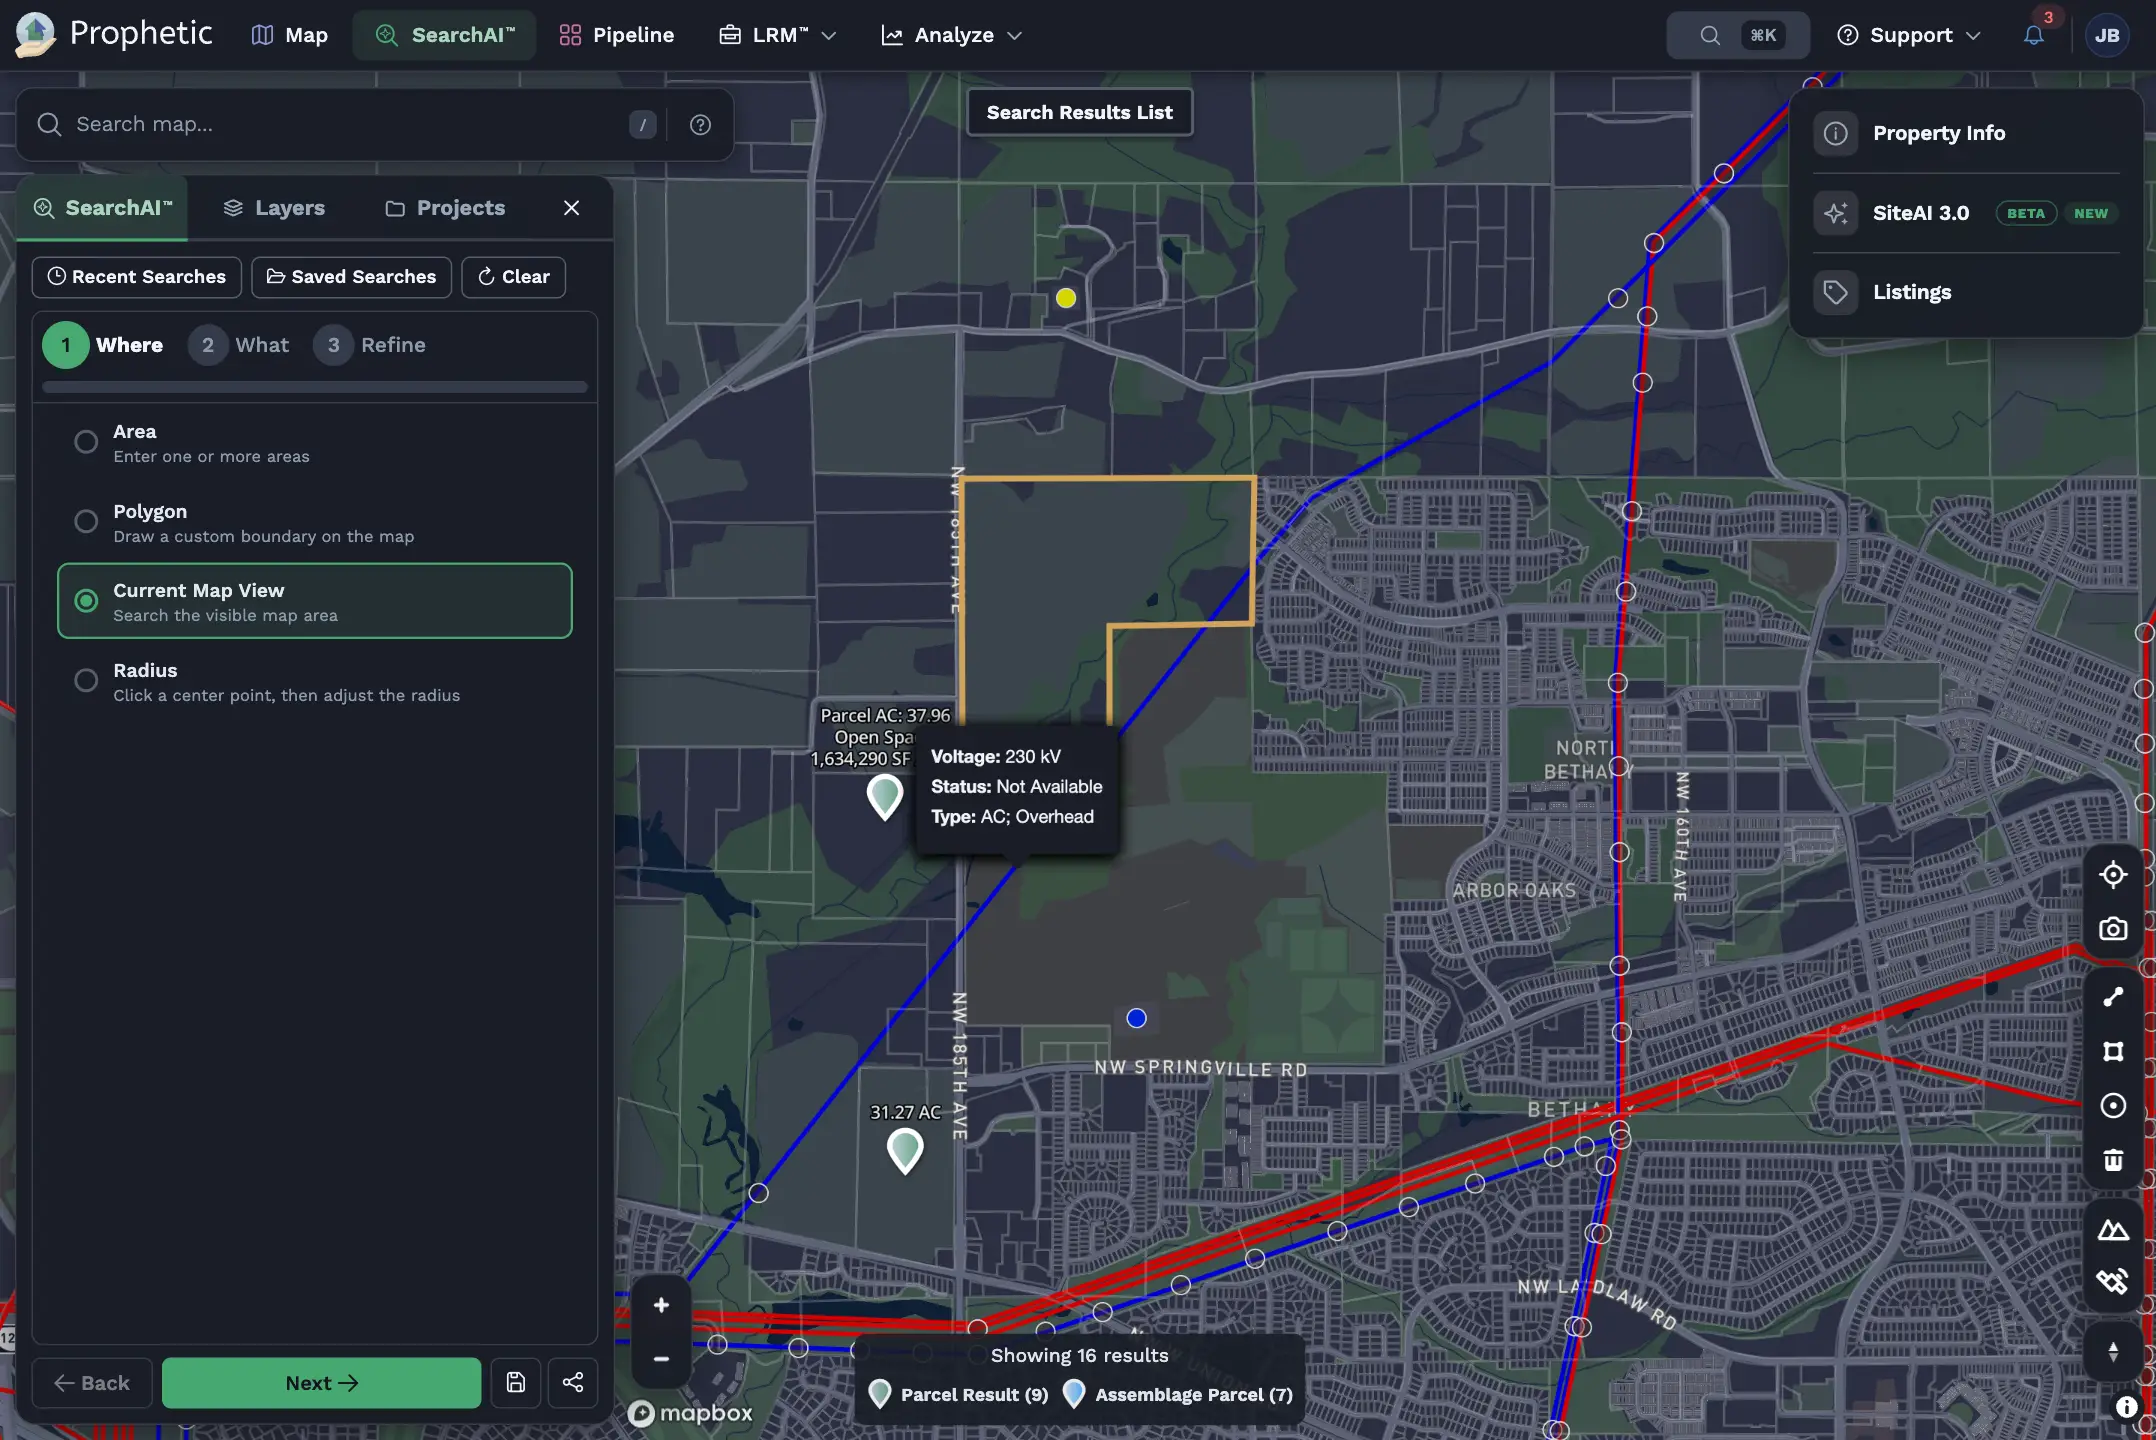Toggle Assemblage Parcel legend filter
The image size is (2156, 1440).
(x=1177, y=1394)
